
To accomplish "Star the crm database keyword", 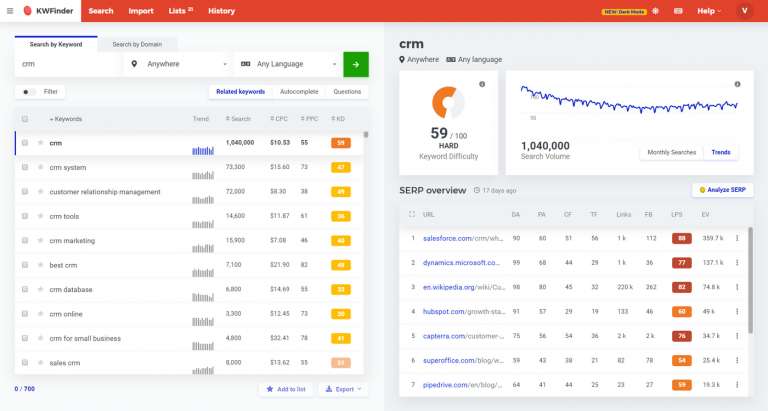I will point(40,290).
